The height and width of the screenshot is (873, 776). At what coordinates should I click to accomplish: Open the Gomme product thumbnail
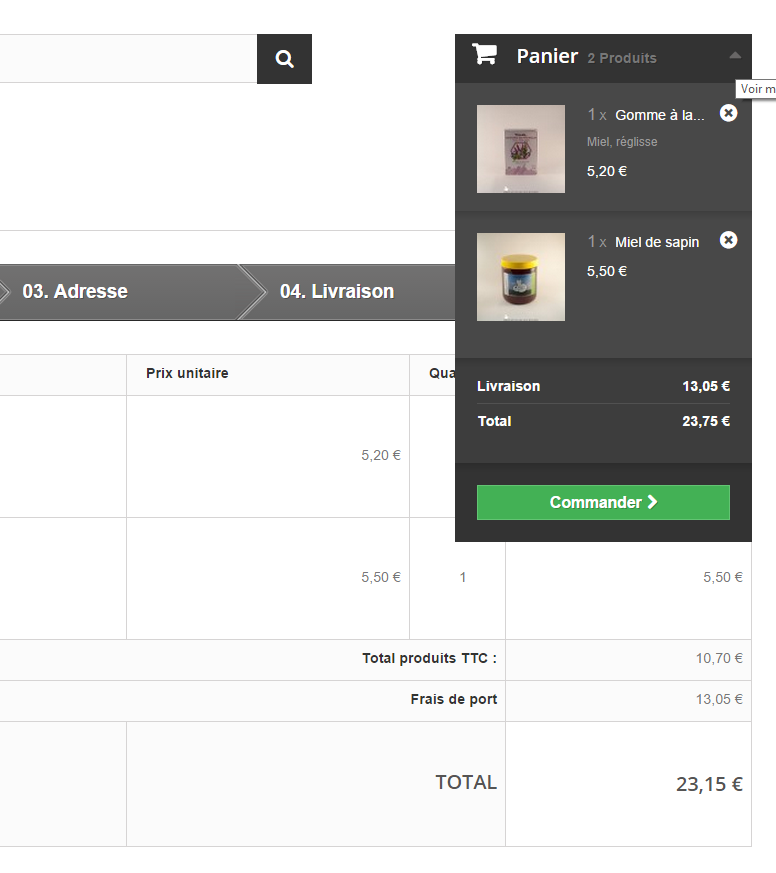520,149
